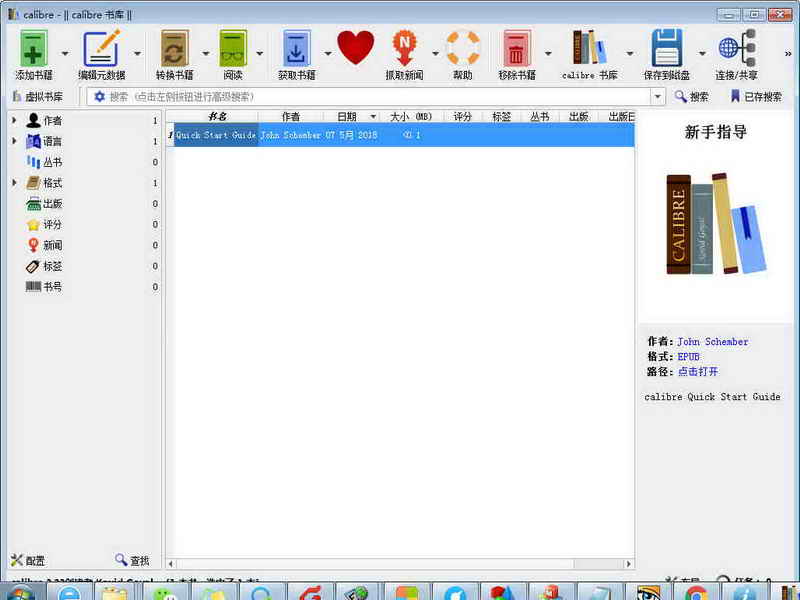800x600 pixels.
Task: Click the 配置 configure button
Action: 28,561
